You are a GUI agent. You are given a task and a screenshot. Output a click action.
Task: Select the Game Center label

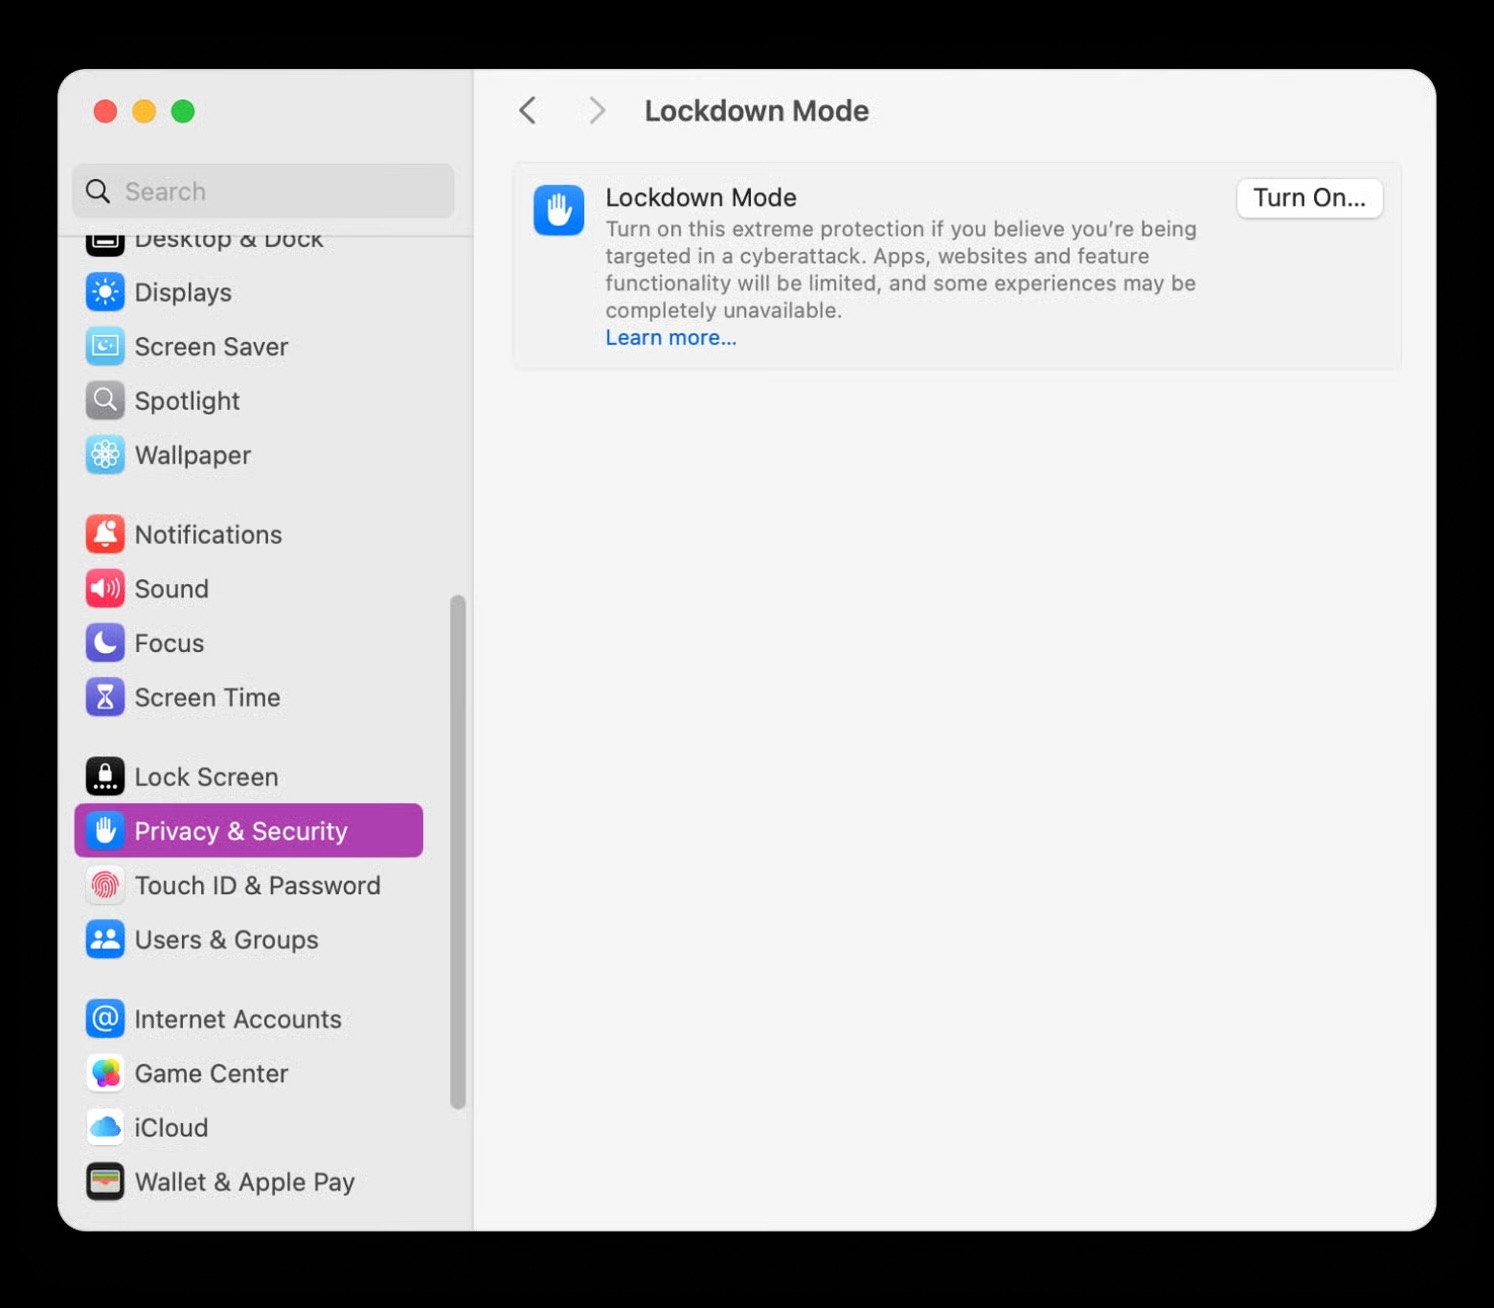click(x=211, y=1073)
